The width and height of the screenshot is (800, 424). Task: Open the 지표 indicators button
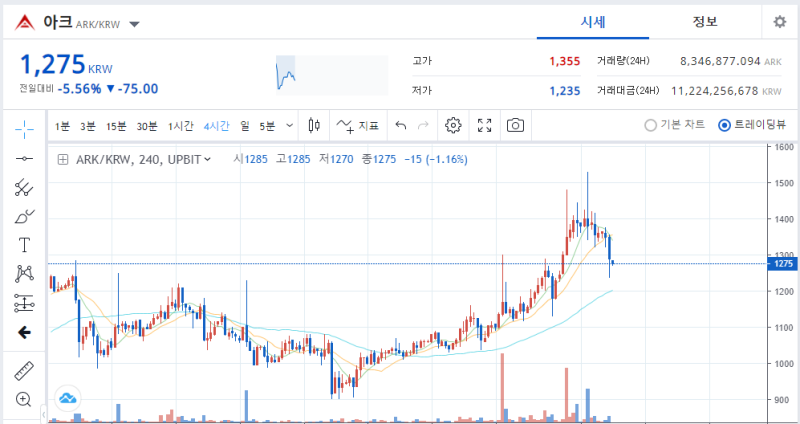358,125
